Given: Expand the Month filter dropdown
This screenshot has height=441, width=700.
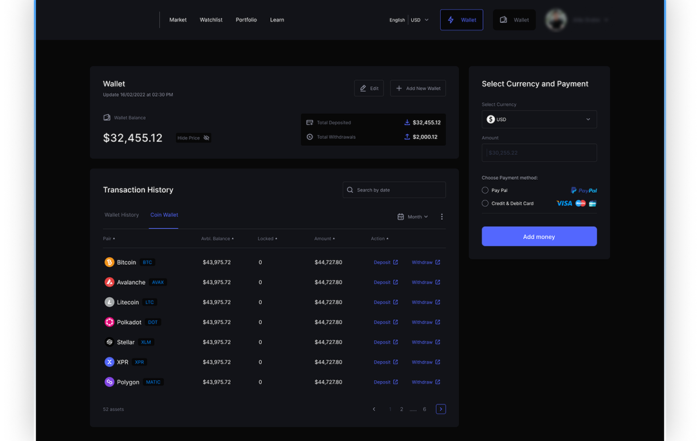Looking at the screenshot, I should click(x=412, y=216).
